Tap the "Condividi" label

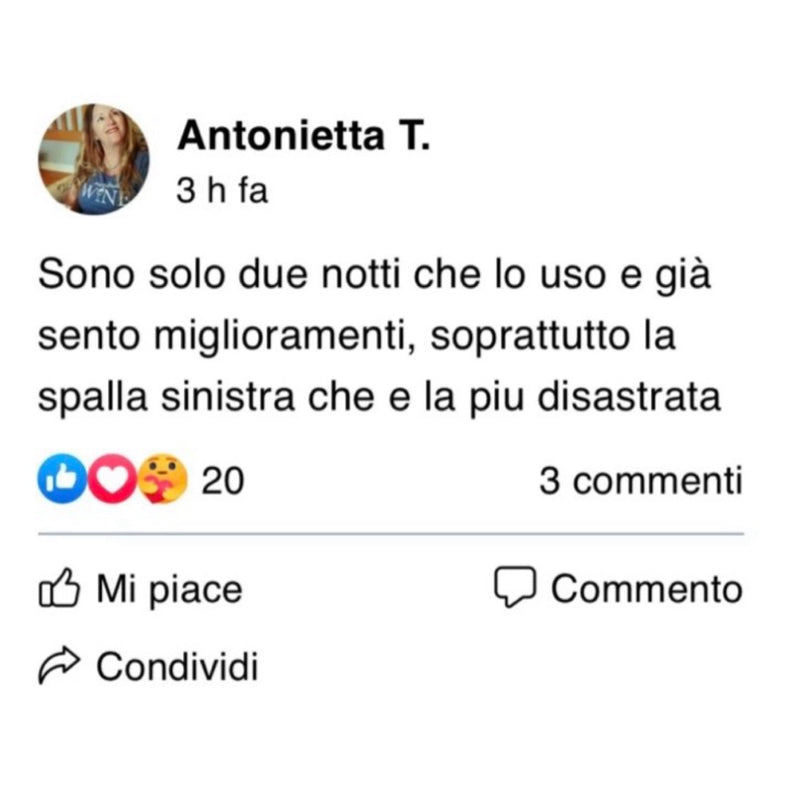[177, 665]
